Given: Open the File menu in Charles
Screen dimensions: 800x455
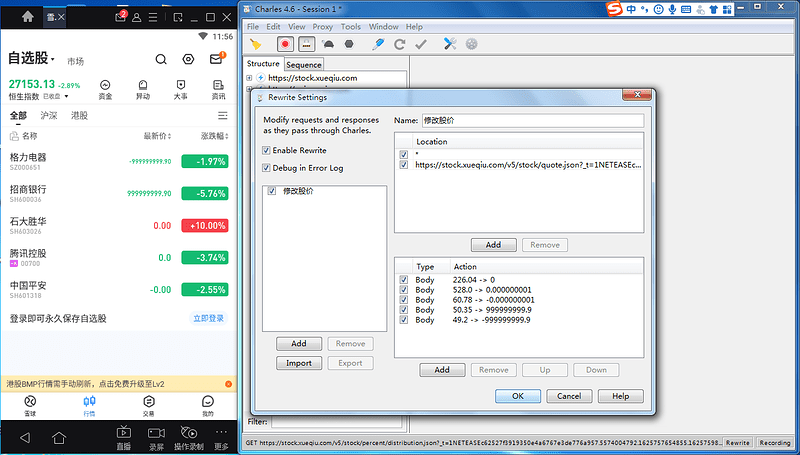Looking at the screenshot, I should pos(253,27).
